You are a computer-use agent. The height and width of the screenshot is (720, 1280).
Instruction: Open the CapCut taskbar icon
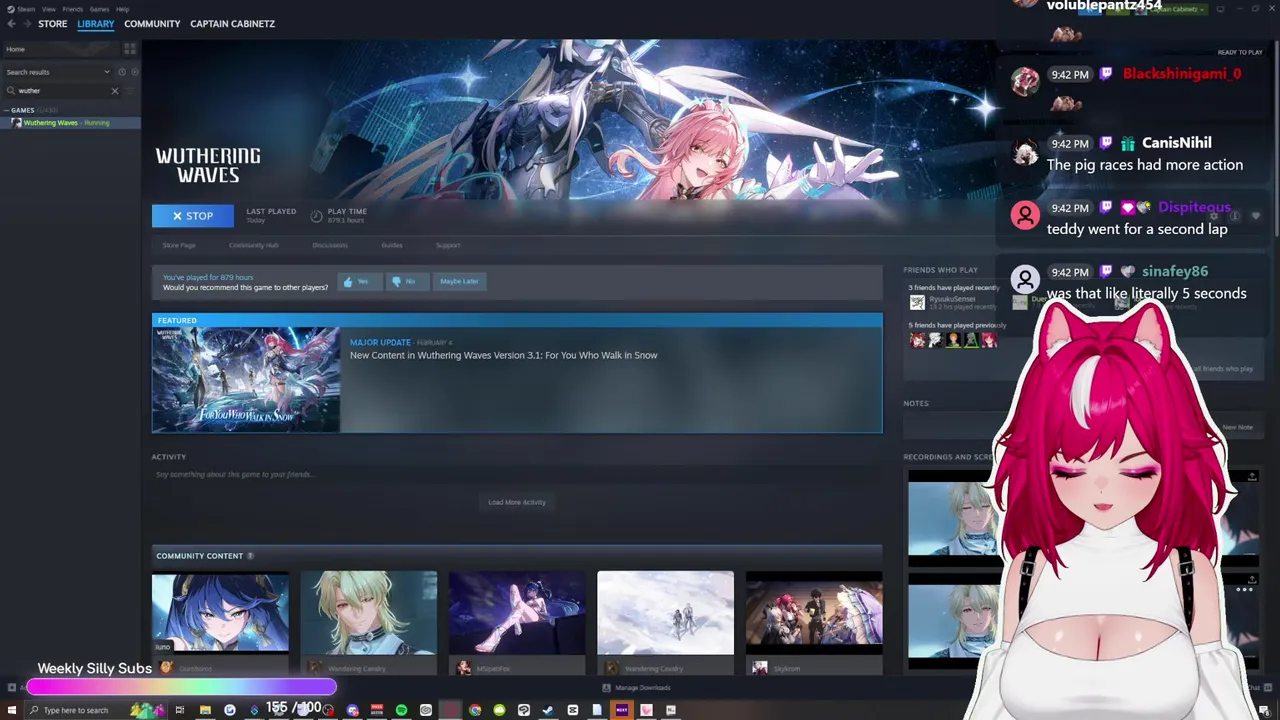tap(572, 710)
